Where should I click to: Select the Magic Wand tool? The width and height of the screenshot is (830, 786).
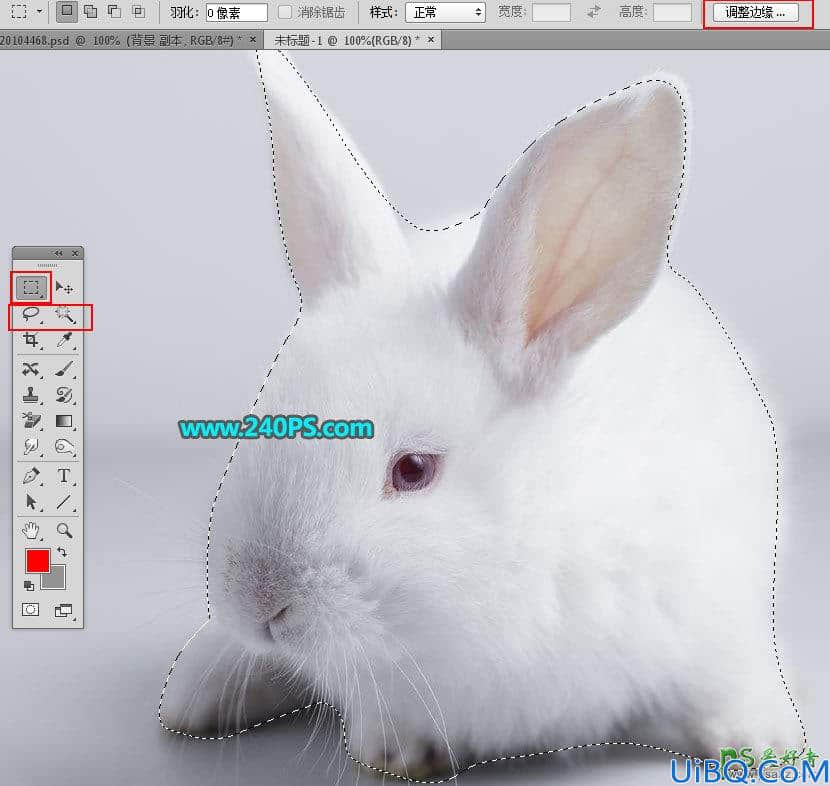tap(65, 315)
